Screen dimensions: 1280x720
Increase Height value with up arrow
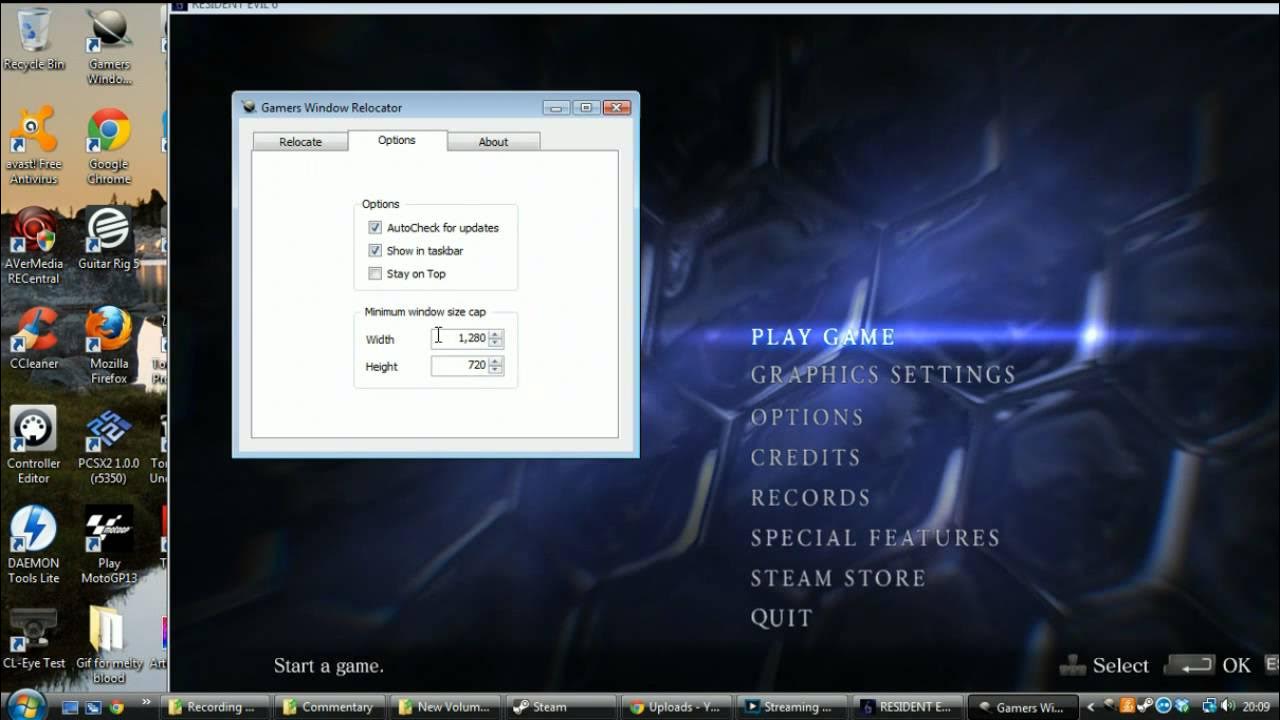click(496, 361)
